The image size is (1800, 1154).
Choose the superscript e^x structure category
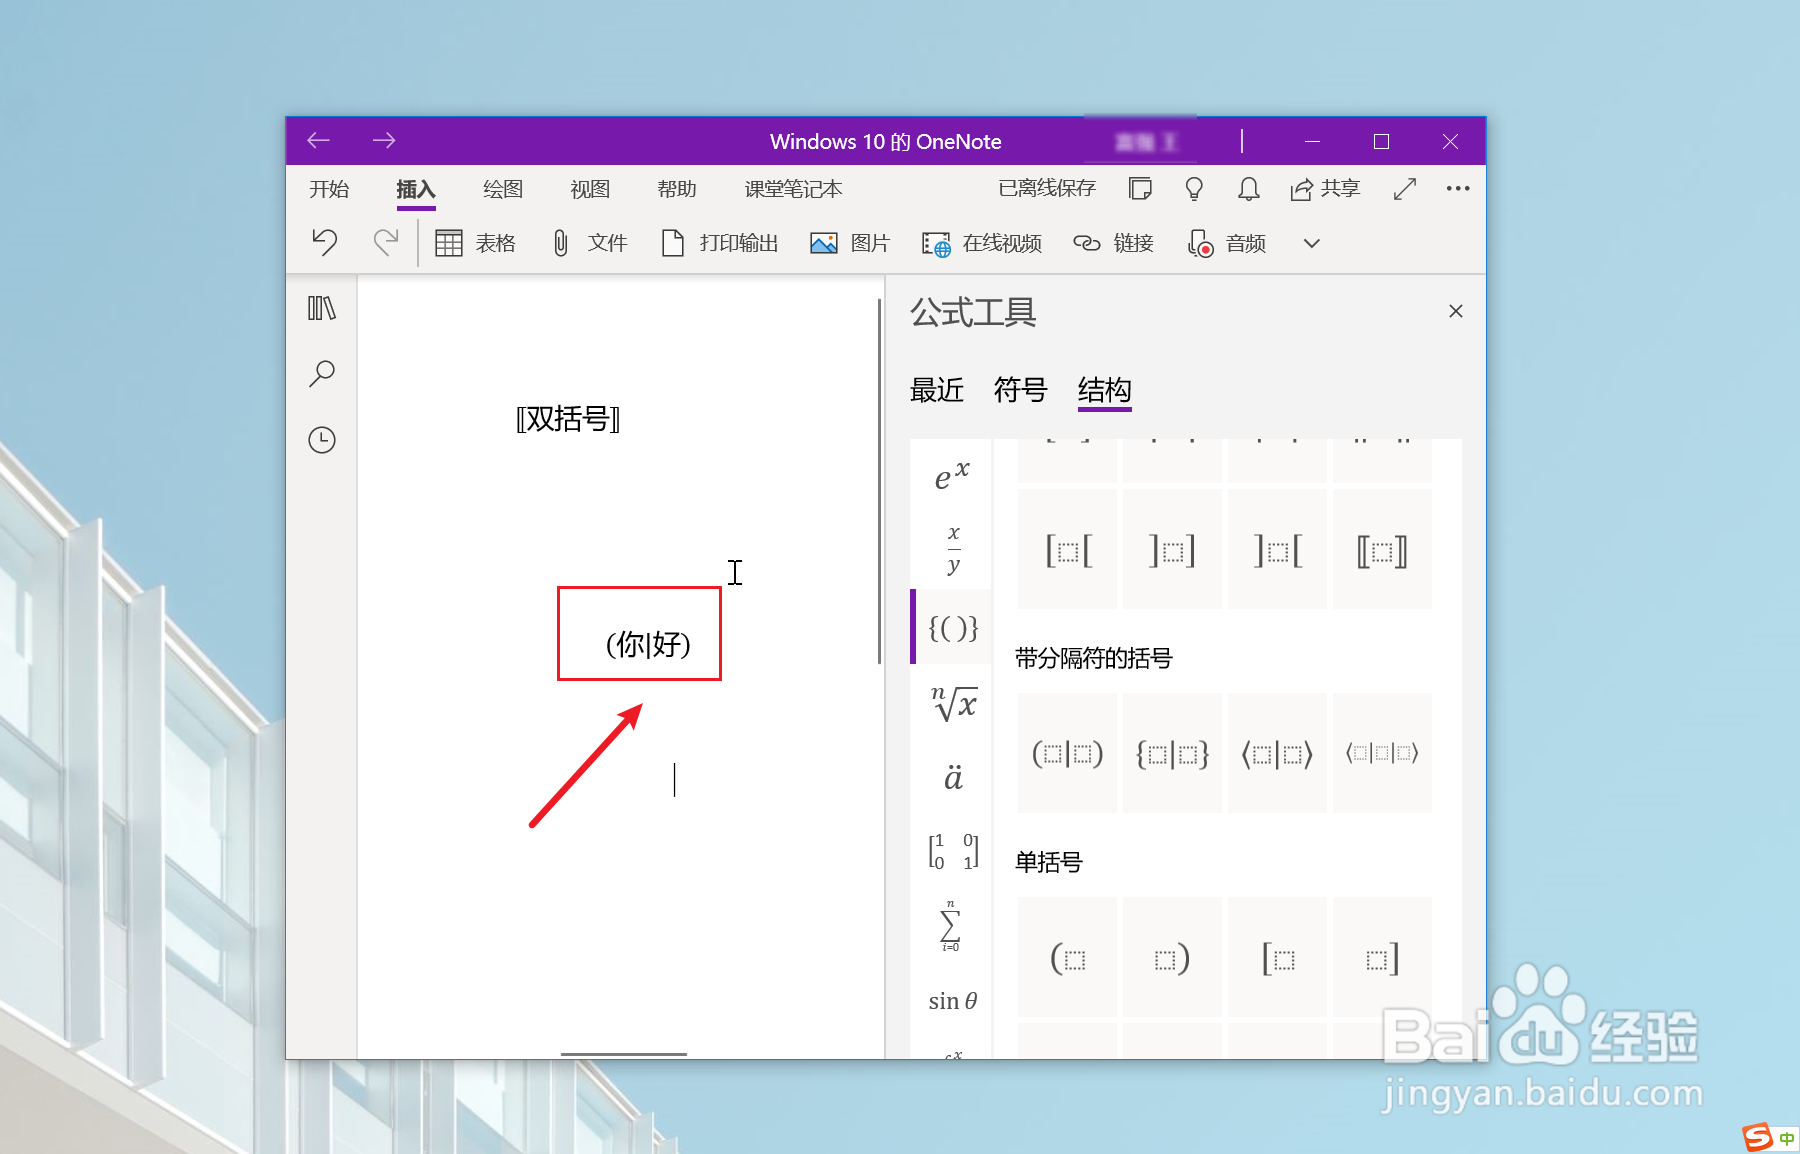point(951,475)
